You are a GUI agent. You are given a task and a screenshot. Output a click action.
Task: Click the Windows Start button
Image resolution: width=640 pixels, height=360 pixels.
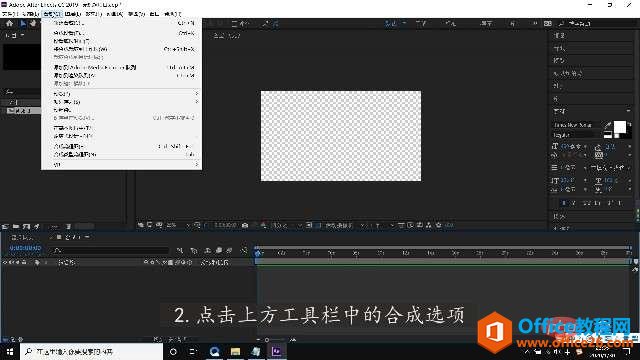click(9, 351)
